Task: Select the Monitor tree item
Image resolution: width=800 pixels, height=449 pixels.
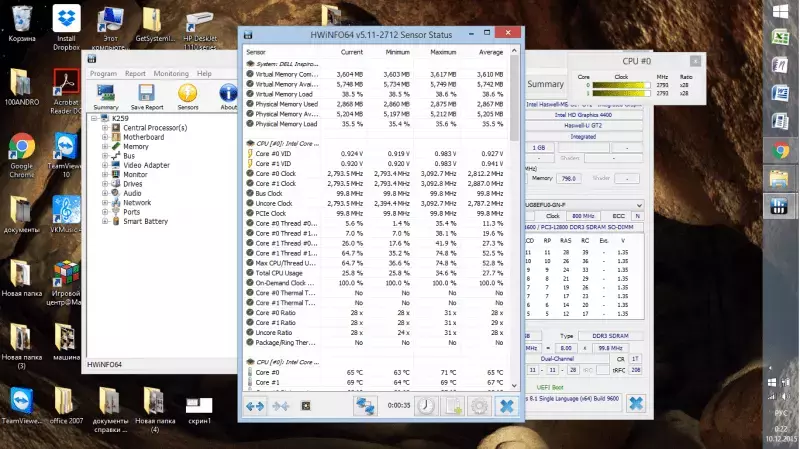Action: (x=135, y=174)
